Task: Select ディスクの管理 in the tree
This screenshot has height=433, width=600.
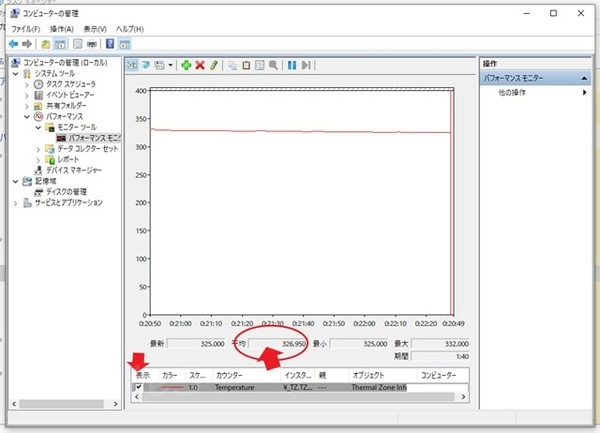Action: click(x=66, y=192)
